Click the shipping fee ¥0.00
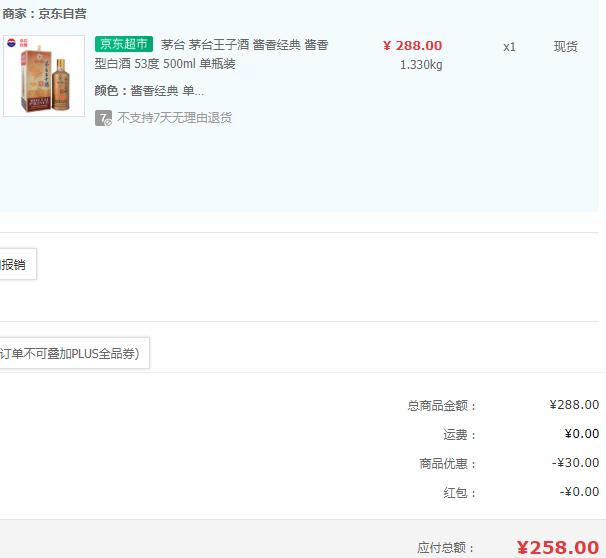Screen dimensions: 606x558 [582, 434]
